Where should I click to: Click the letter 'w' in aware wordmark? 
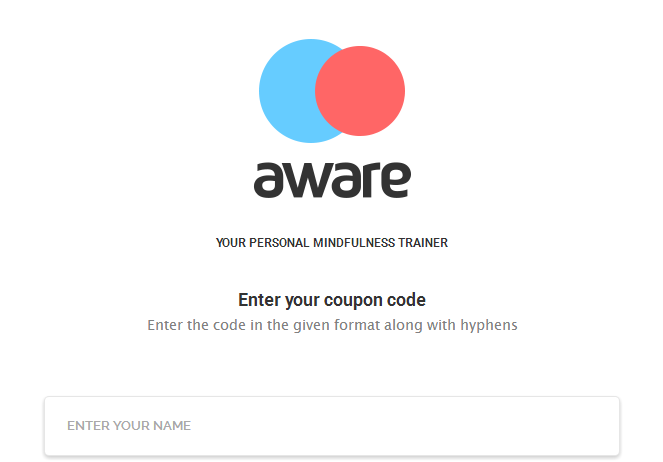click(x=307, y=181)
